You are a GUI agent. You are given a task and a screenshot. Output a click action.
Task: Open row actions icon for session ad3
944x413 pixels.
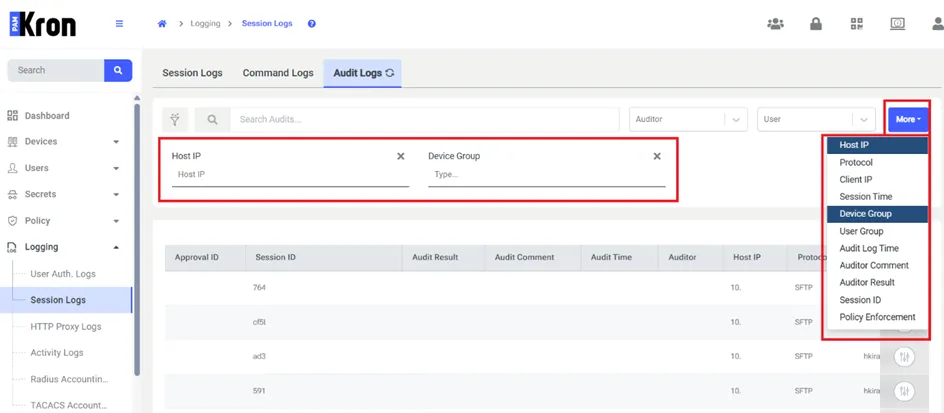[x=904, y=357]
